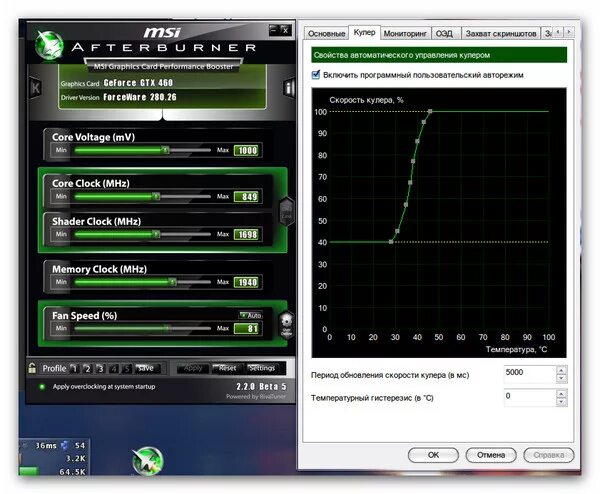600x494 pixels.
Task: Select the Кулер tab
Action: [x=364, y=33]
